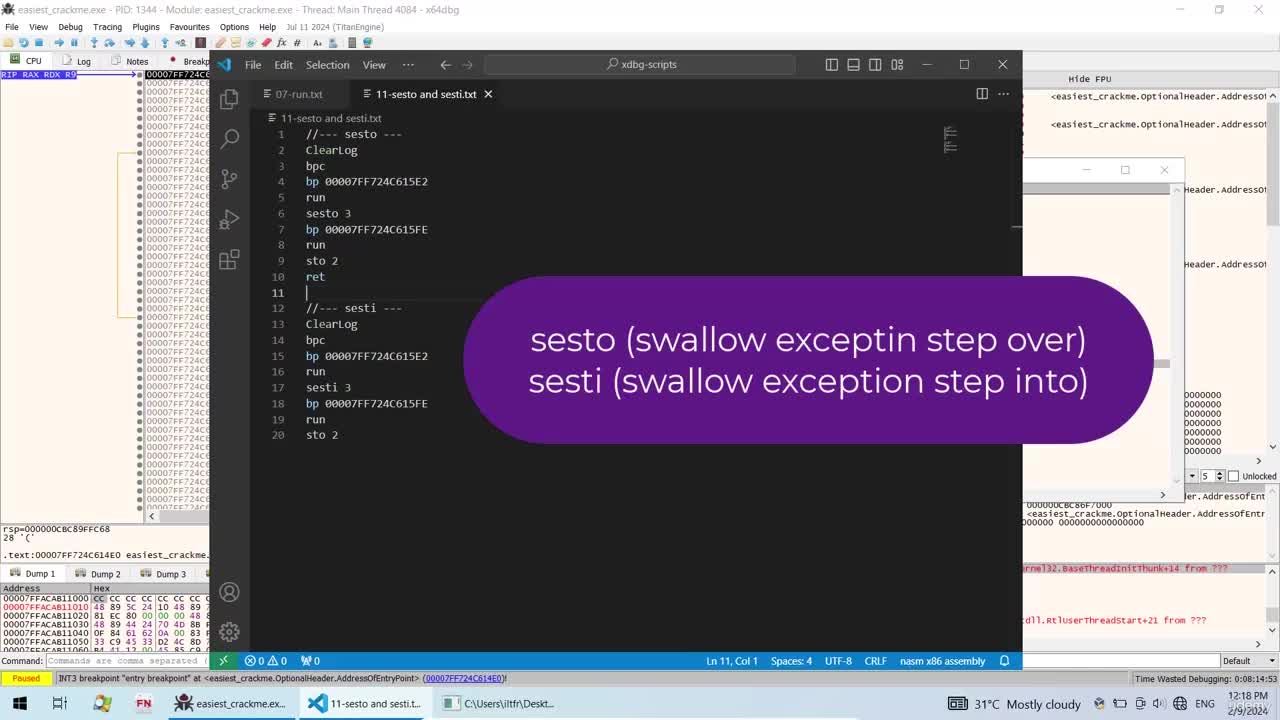
Task: Open Extensions view in VS Code activity bar
Action: (x=229, y=259)
